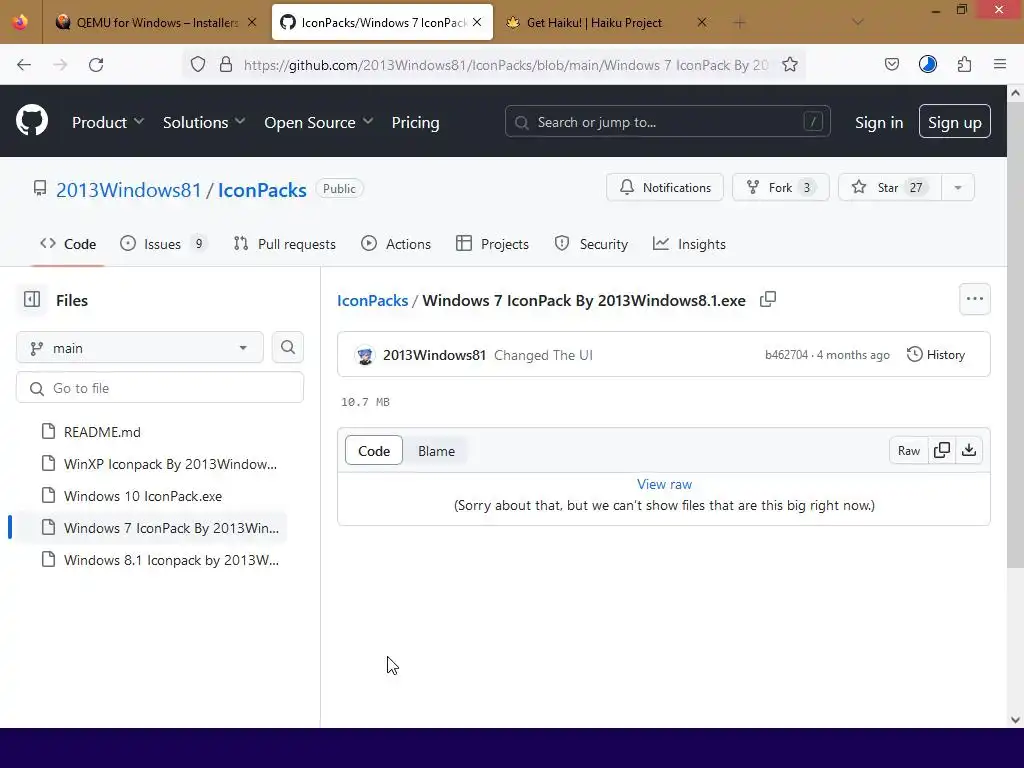Expand the Product menu

tap(108, 122)
